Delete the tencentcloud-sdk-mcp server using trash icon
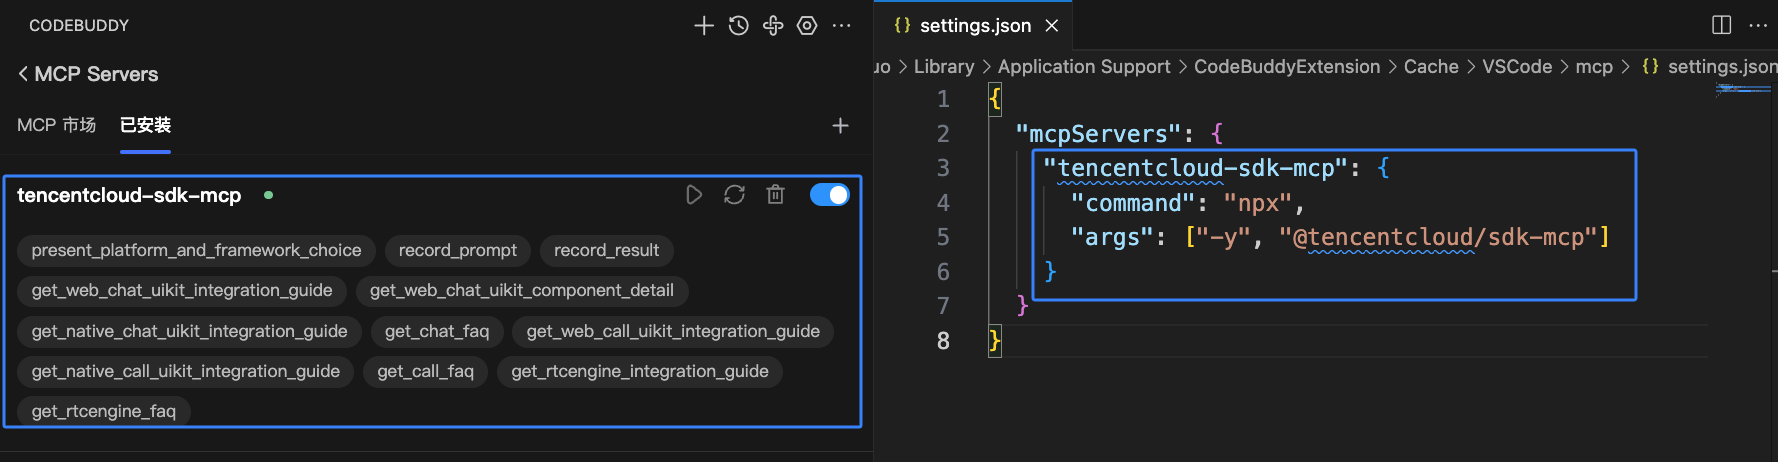The height and width of the screenshot is (462, 1778). pos(775,195)
